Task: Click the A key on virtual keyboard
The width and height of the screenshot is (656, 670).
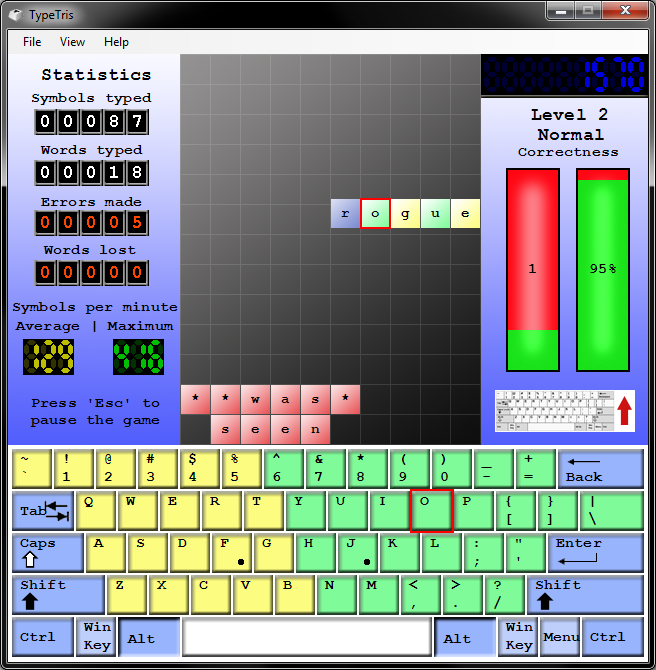Action: click(x=106, y=553)
